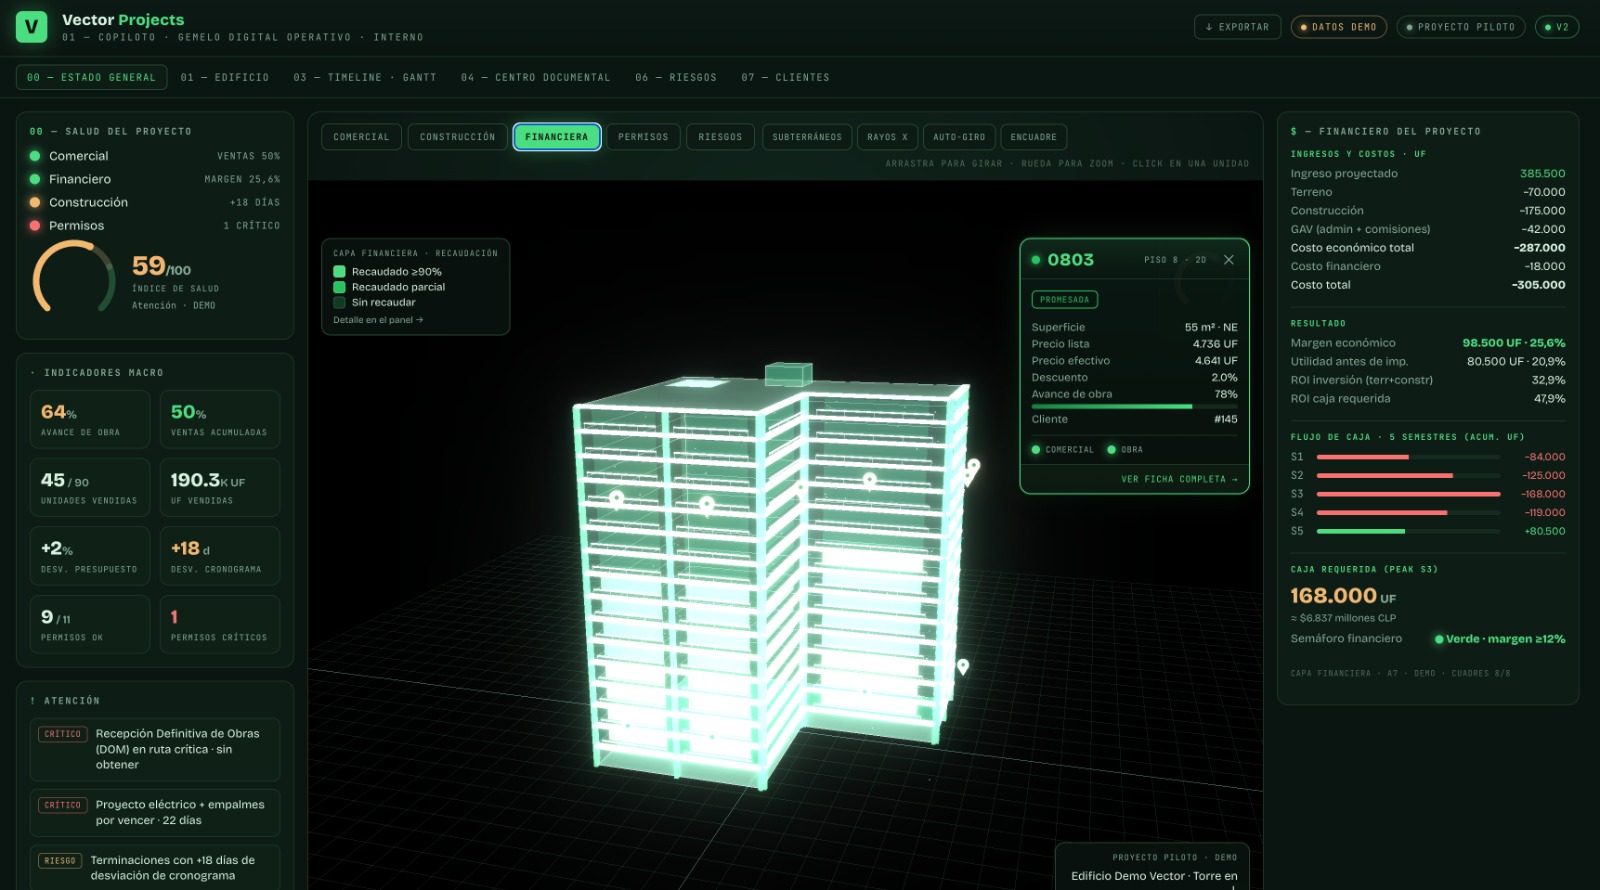
Task: Click the Margen económico 98.500 UF row
Action: pyautogui.click(x=1428, y=343)
